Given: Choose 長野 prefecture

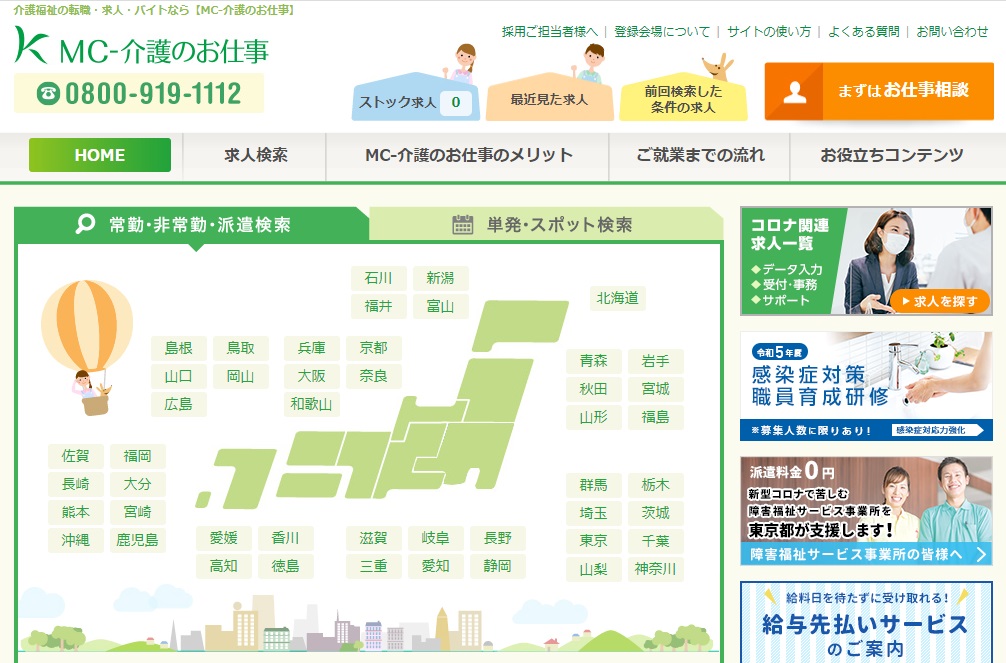Looking at the screenshot, I should [x=499, y=538].
